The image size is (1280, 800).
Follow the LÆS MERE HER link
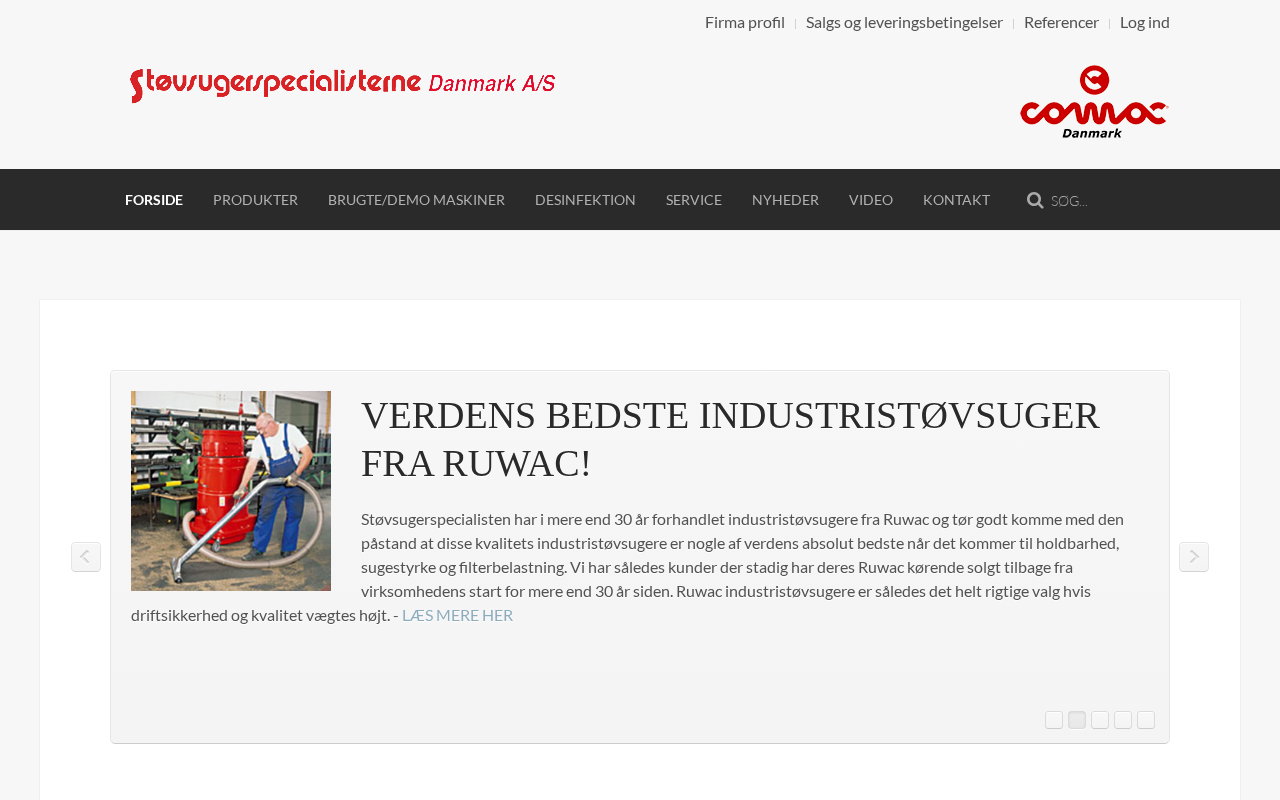click(x=457, y=615)
